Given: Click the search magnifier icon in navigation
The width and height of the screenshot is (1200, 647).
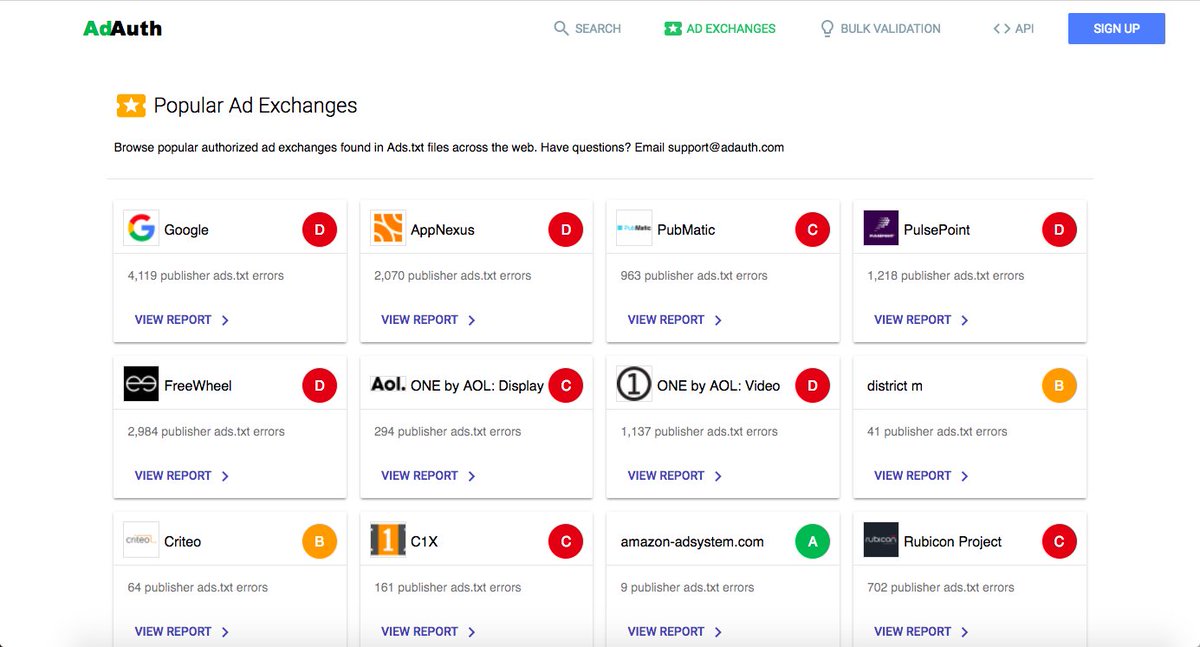Looking at the screenshot, I should [561, 28].
